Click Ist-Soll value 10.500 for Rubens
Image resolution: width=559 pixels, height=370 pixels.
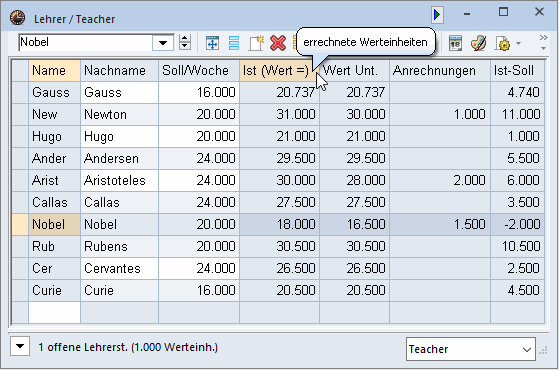pyautogui.click(x=517, y=247)
